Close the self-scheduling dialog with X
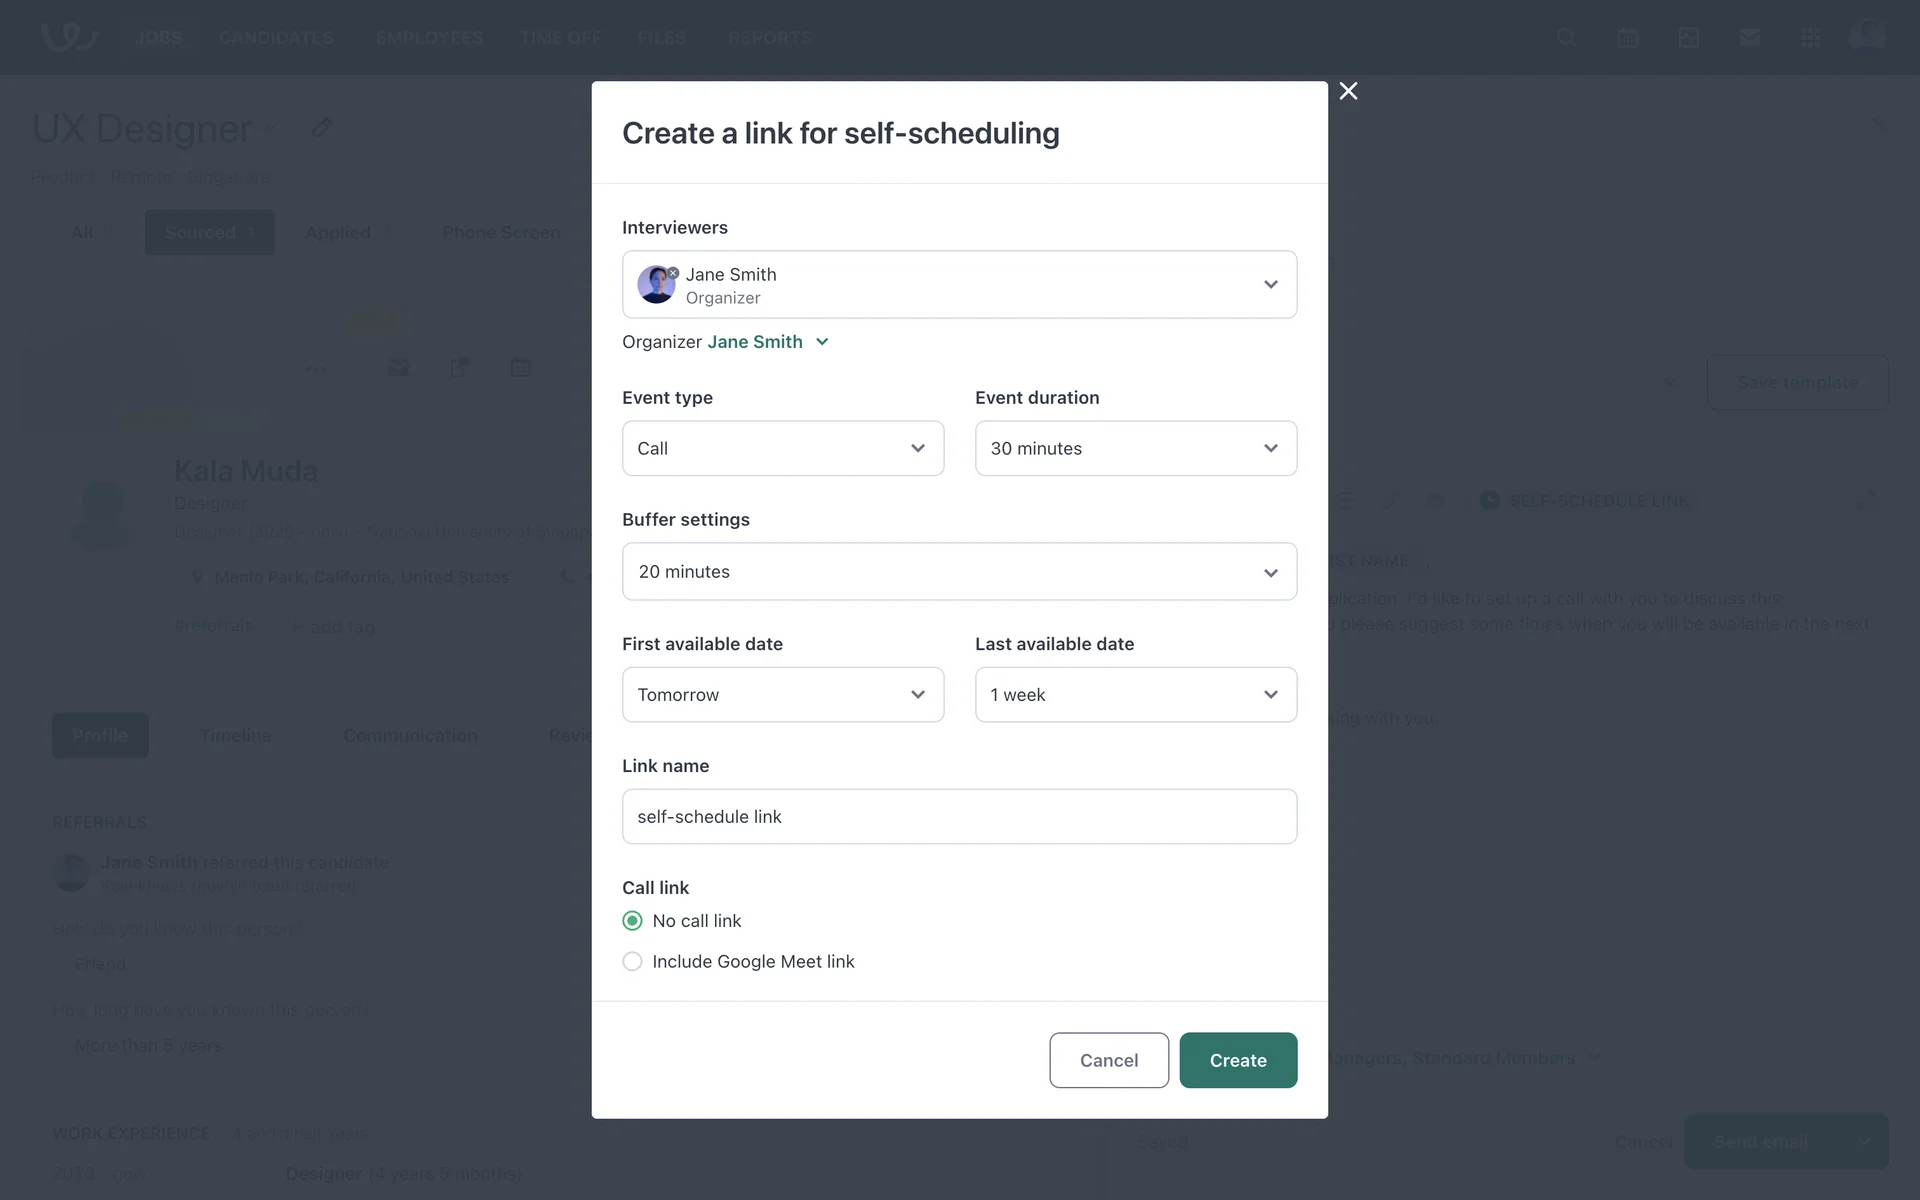1920x1200 pixels. [x=1348, y=91]
